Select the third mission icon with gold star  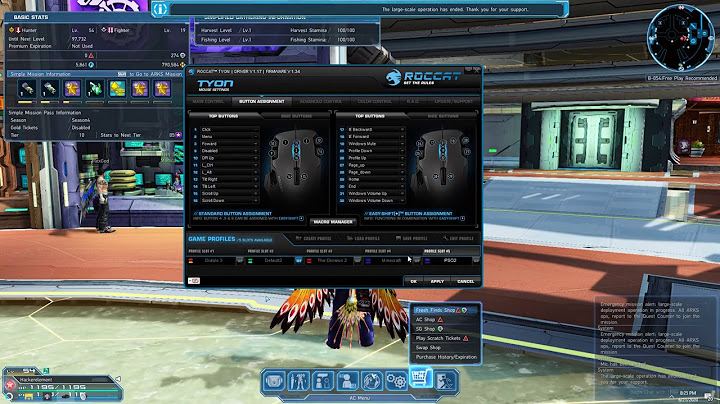(72, 88)
